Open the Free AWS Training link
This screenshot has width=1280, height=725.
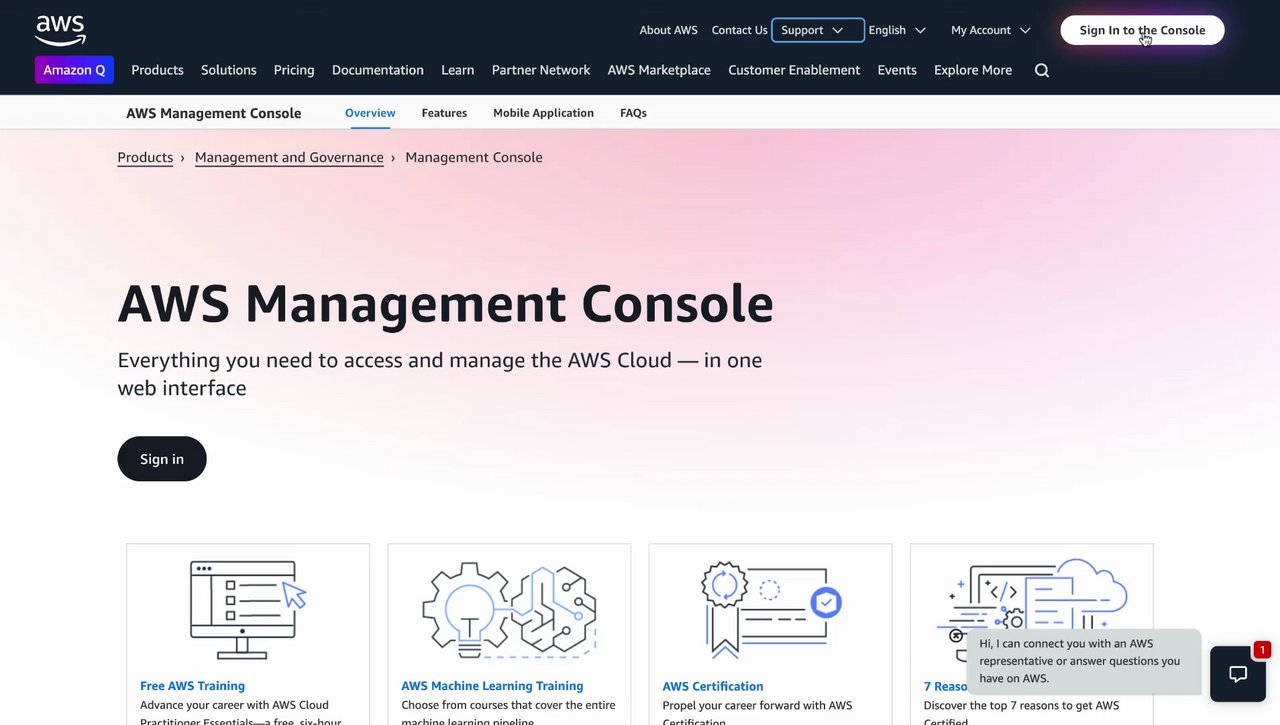pyautogui.click(x=193, y=686)
